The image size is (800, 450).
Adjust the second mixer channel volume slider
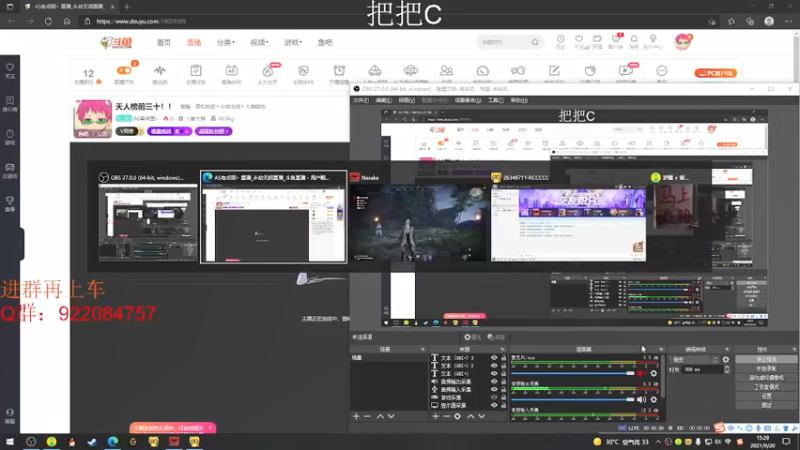click(x=573, y=399)
